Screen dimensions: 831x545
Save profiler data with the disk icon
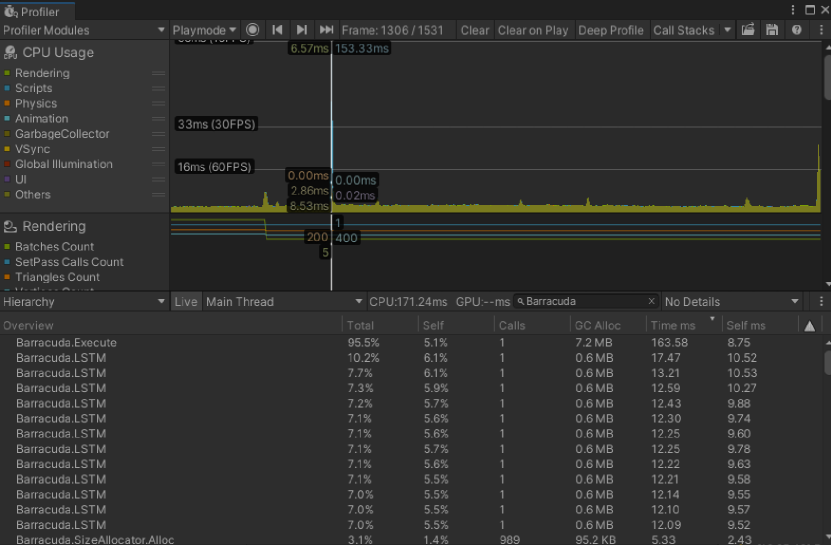click(772, 30)
